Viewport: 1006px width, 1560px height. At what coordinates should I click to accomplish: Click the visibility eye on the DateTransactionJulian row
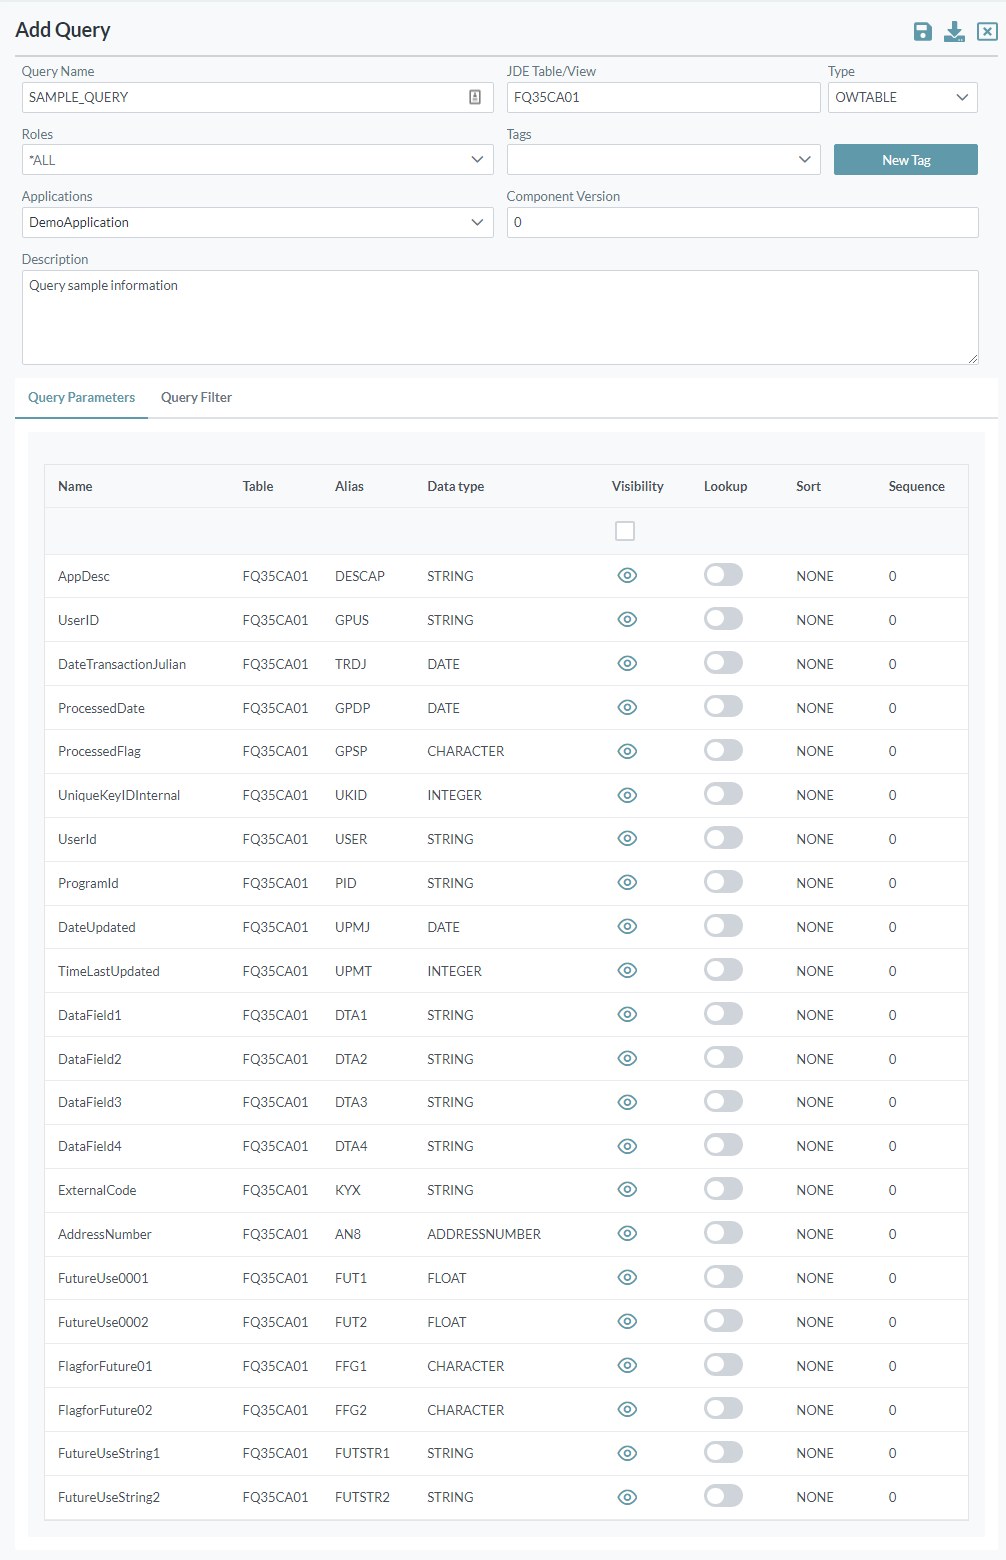[x=627, y=663]
